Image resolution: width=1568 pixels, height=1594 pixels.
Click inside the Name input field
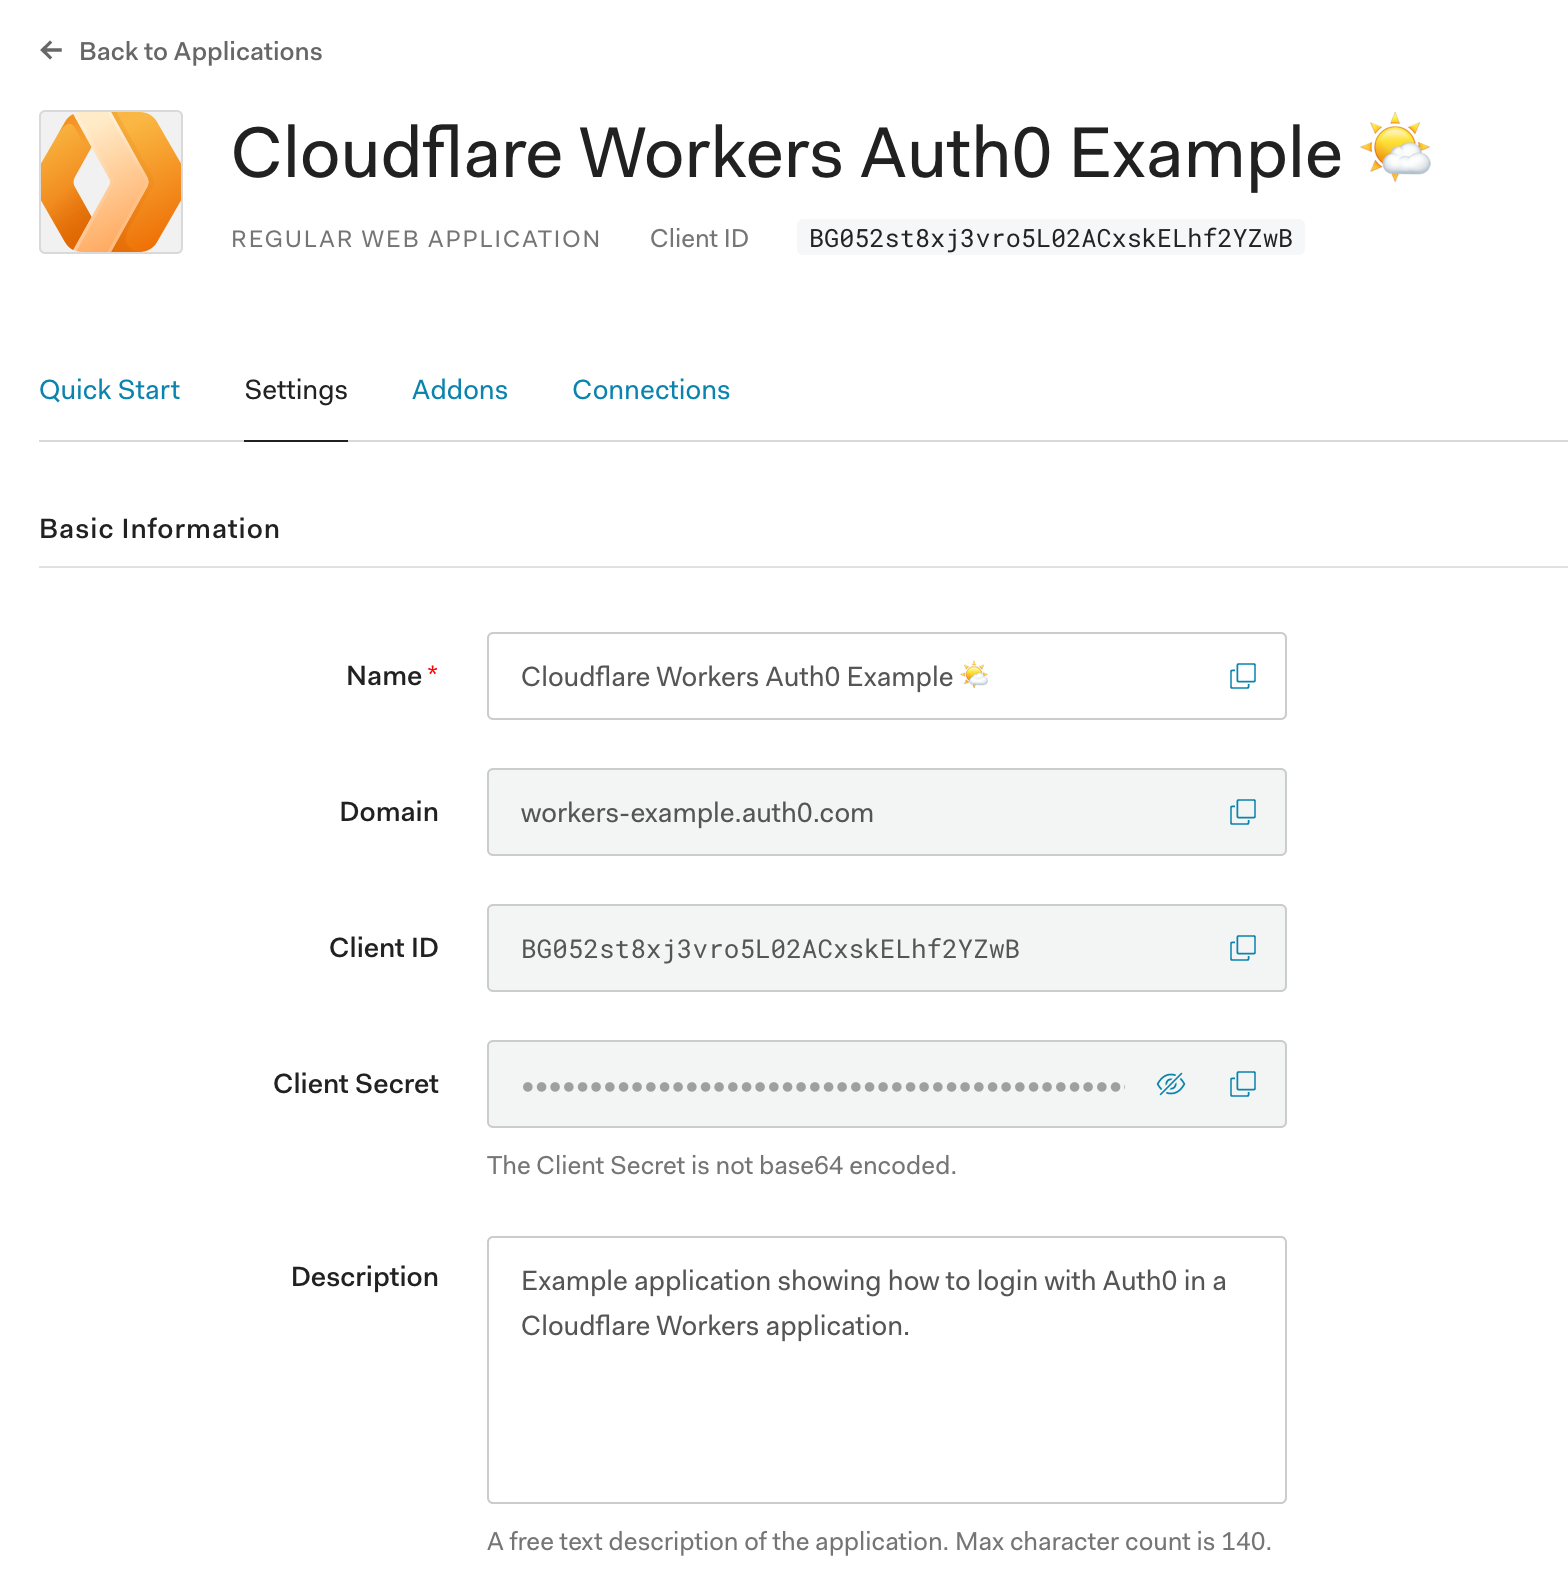click(x=850, y=676)
